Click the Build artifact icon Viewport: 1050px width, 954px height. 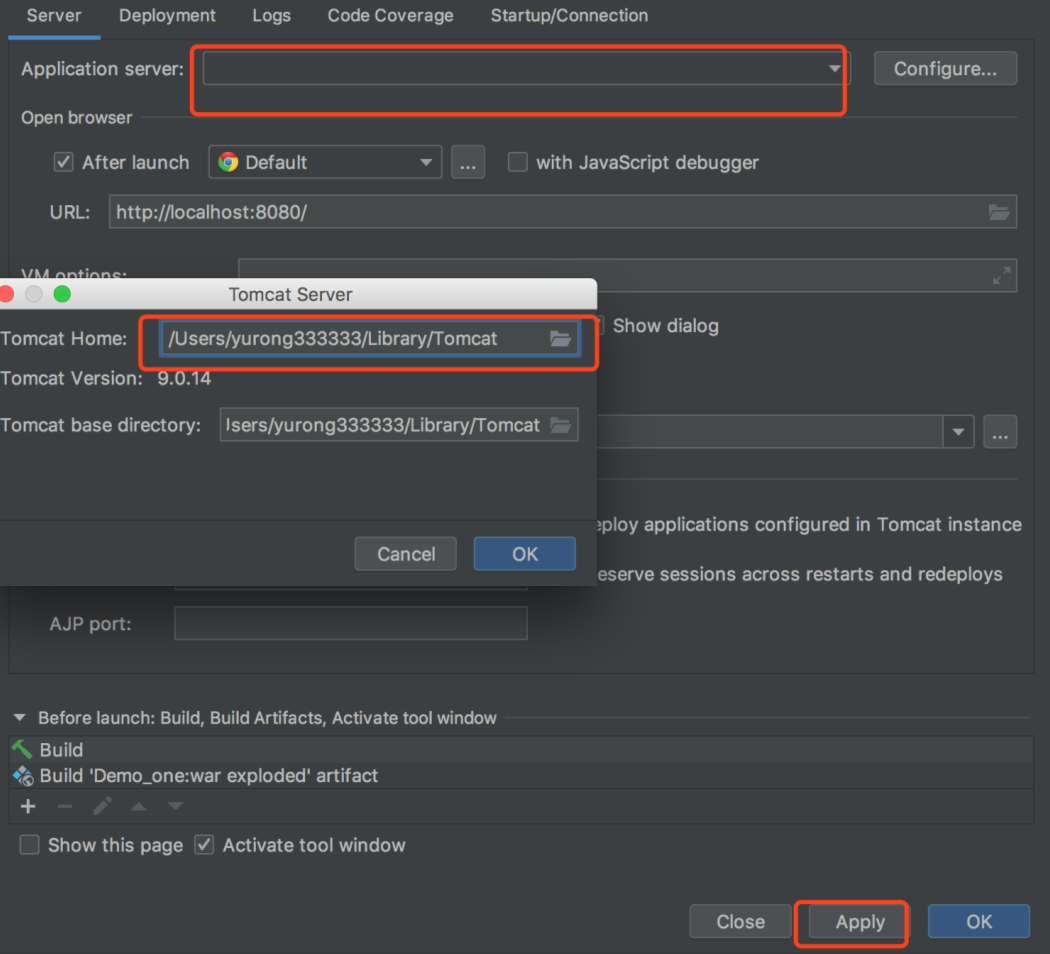pyautogui.click(x=23, y=775)
